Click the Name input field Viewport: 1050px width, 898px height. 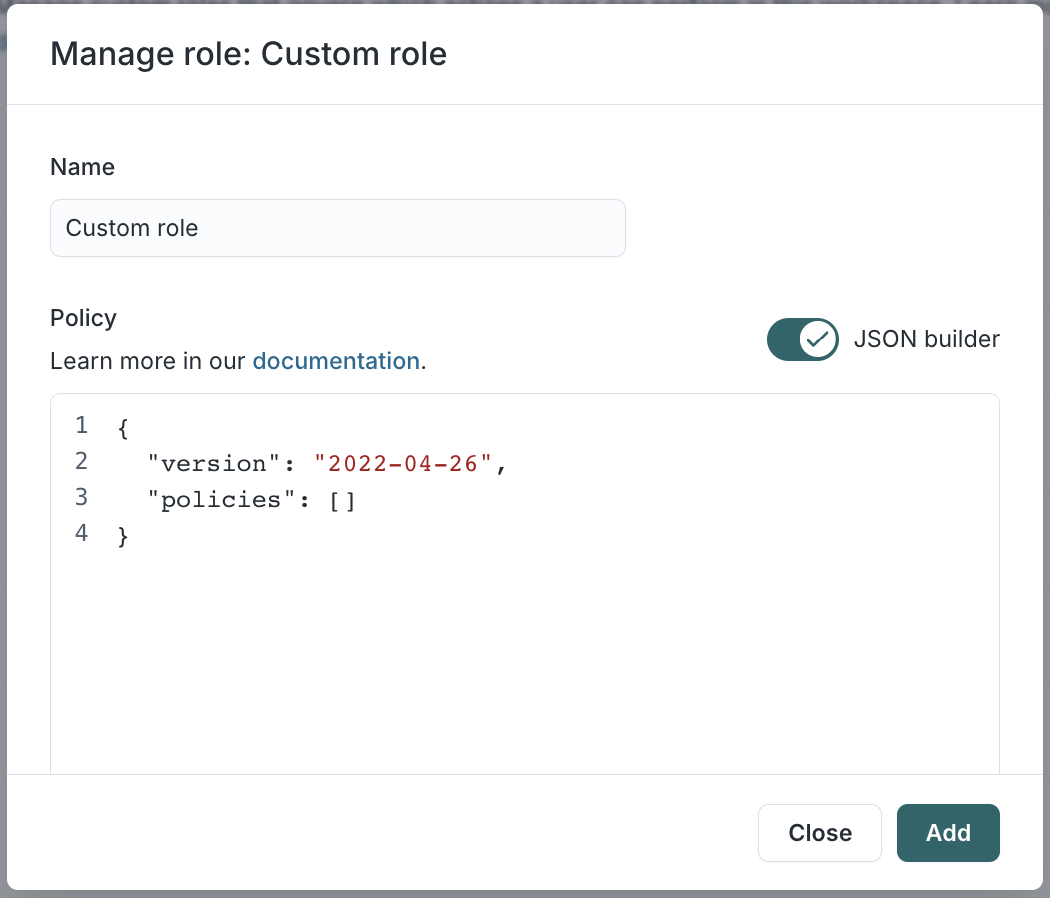click(338, 228)
